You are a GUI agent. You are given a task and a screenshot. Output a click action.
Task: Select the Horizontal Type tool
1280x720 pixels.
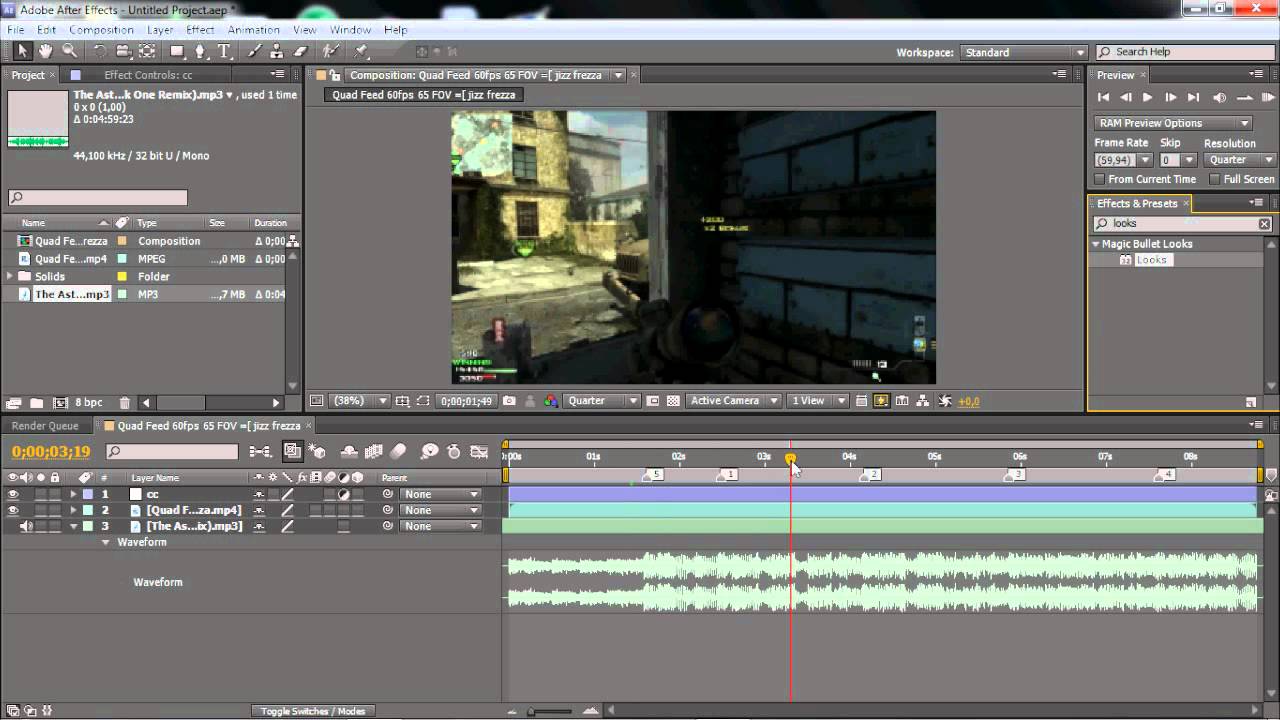pyautogui.click(x=224, y=51)
